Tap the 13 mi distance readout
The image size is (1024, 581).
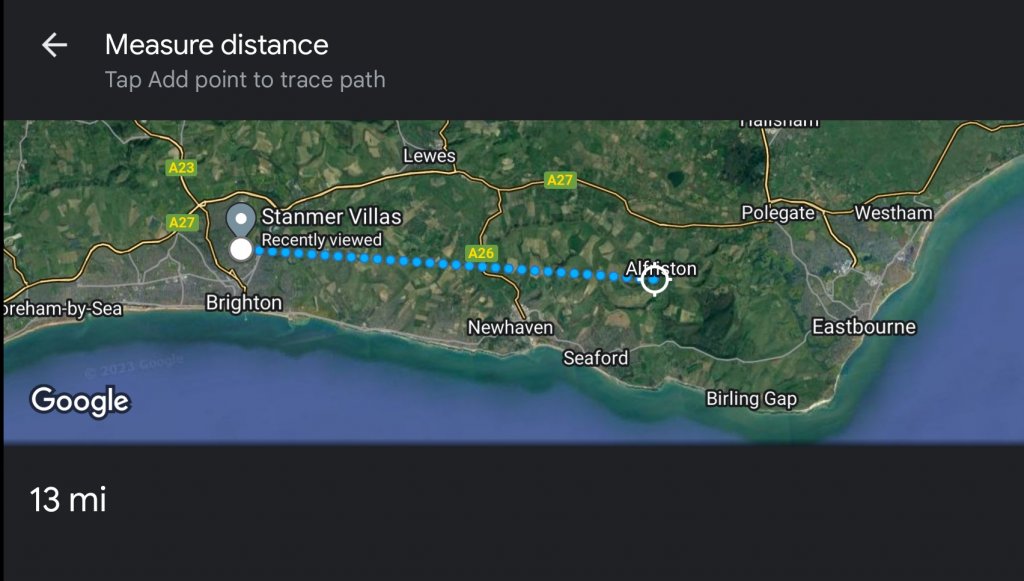pyautogui.click(x=68, y=499)
